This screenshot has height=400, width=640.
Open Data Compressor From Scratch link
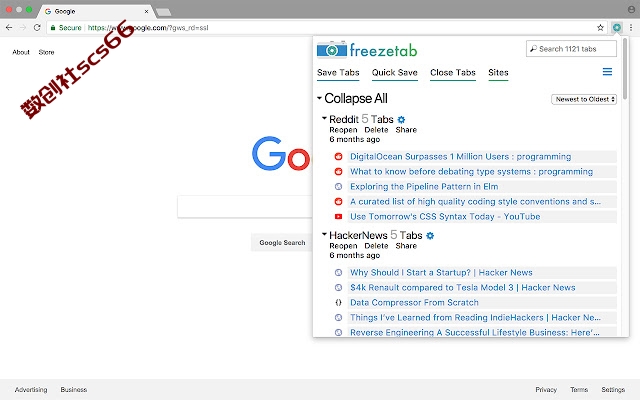pos(414,302)
